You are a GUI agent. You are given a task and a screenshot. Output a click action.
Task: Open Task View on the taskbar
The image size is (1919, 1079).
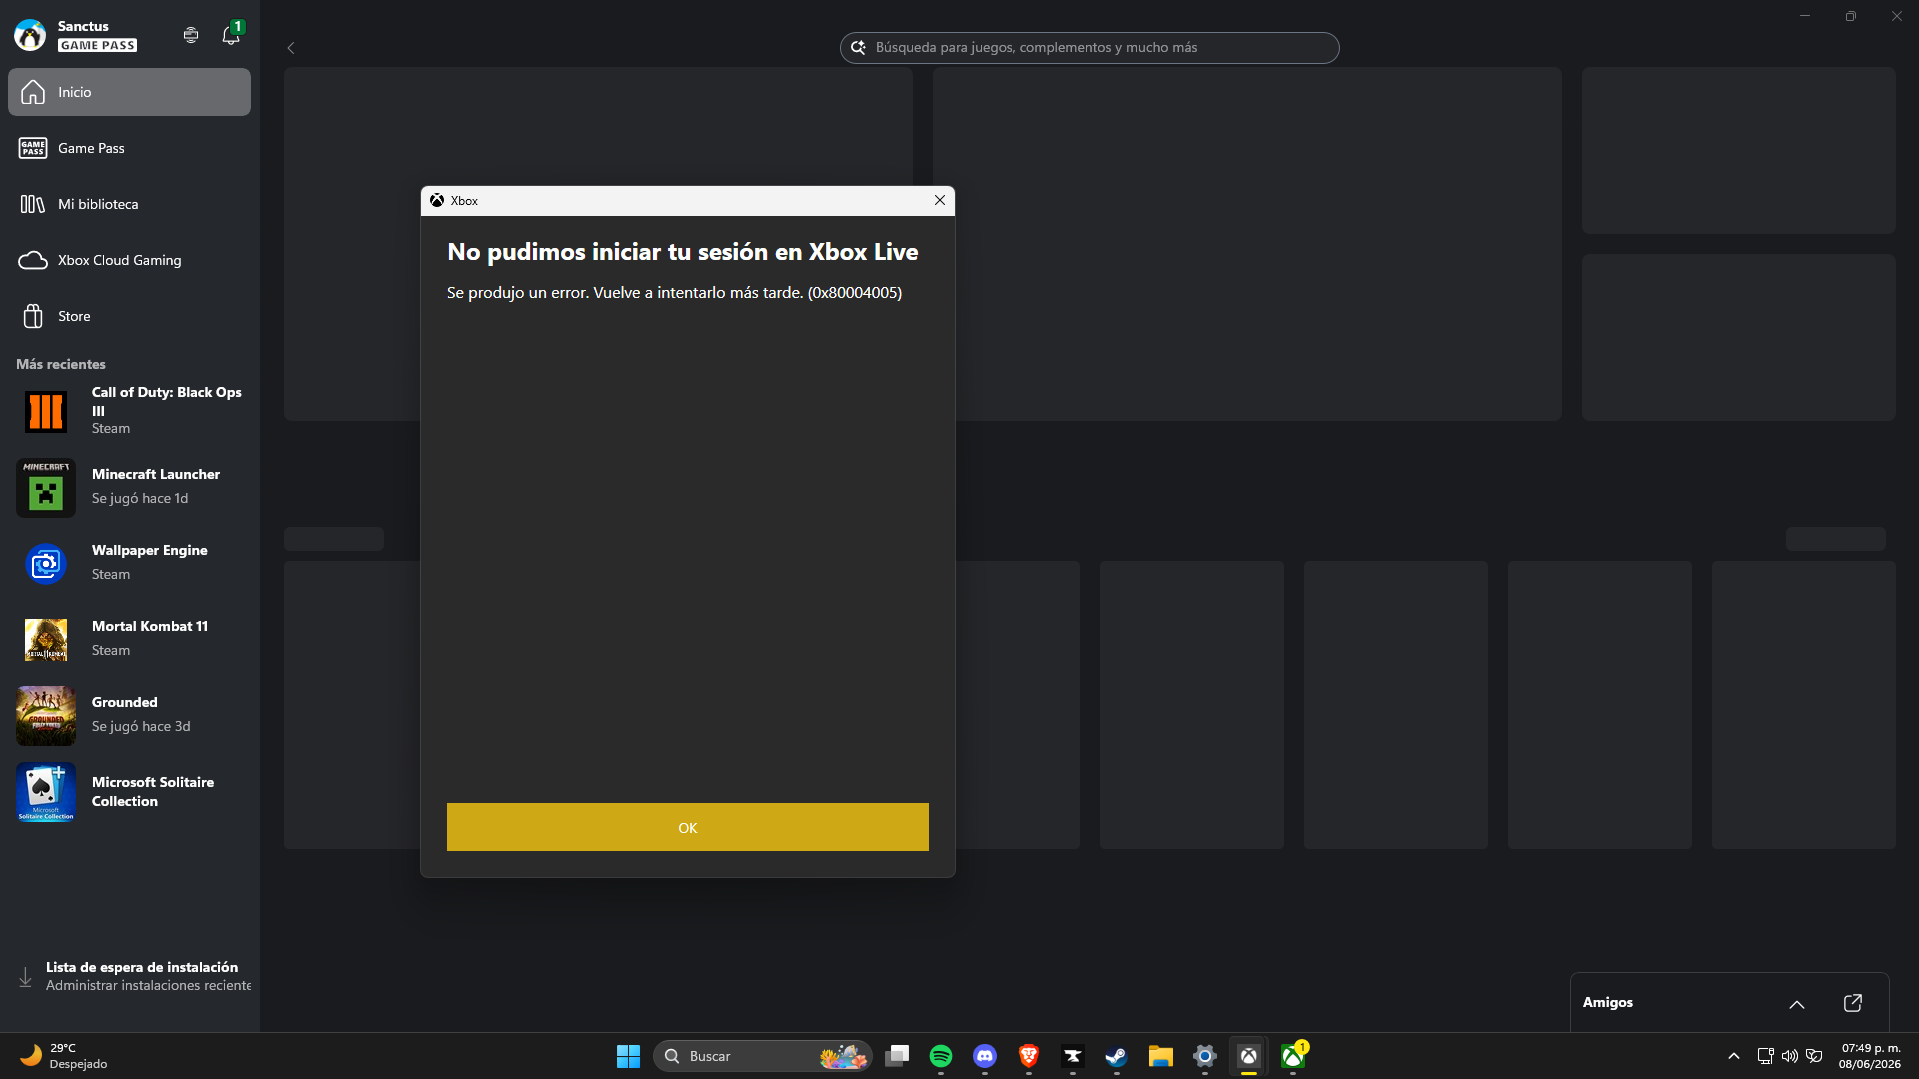[x=897, y=1056]
